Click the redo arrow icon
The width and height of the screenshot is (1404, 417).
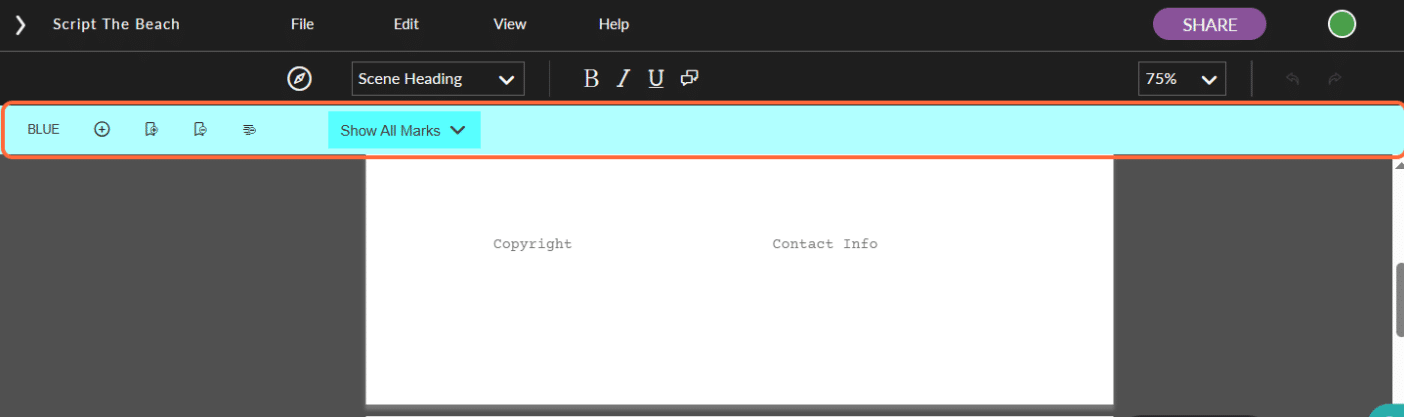click(x=1334, y=79)
